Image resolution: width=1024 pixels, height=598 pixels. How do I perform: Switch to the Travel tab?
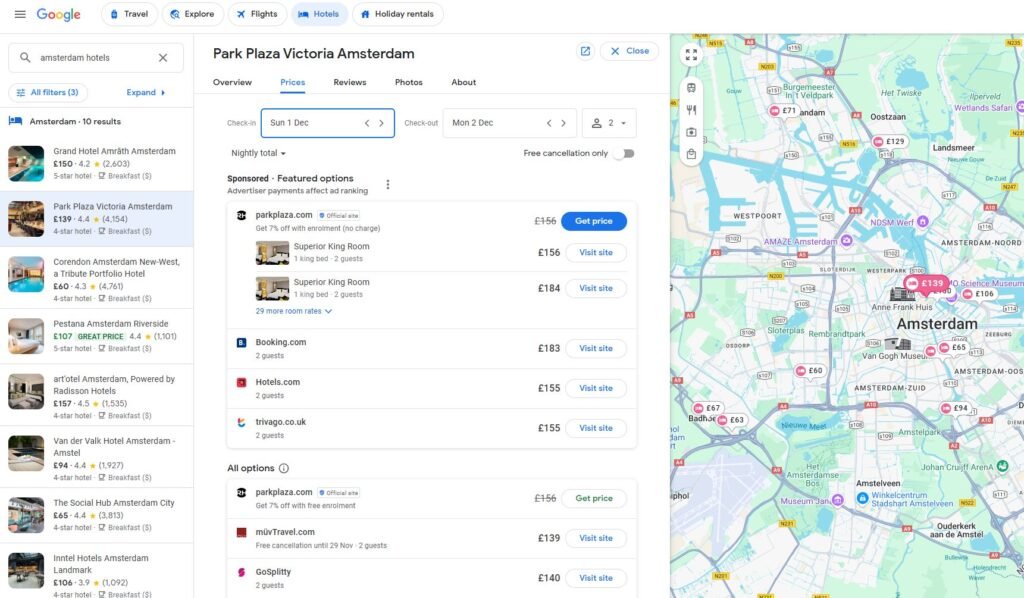click(129, 14)
